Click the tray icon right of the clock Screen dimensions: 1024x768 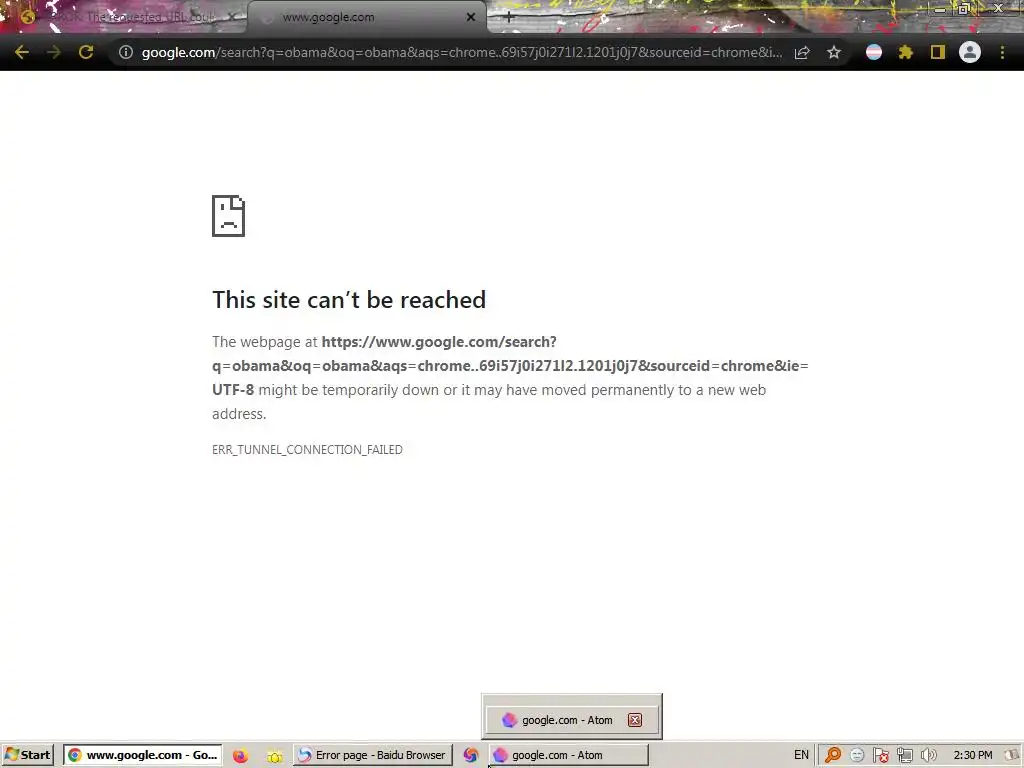[1013, 755]
